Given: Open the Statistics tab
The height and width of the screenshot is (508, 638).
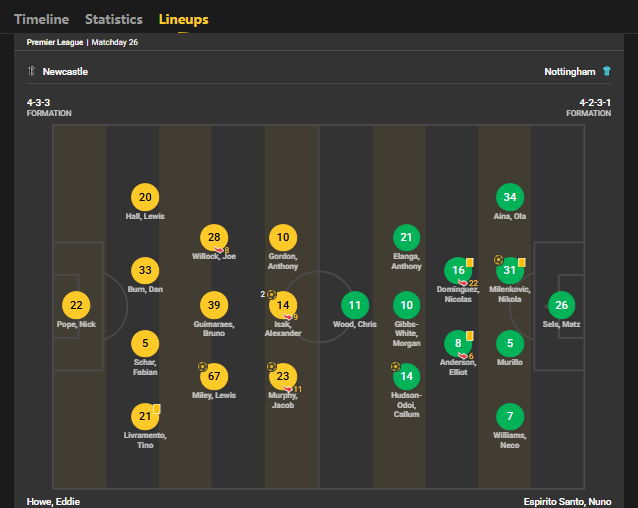Looking at the screenshot, I should (x=113, y=19).
